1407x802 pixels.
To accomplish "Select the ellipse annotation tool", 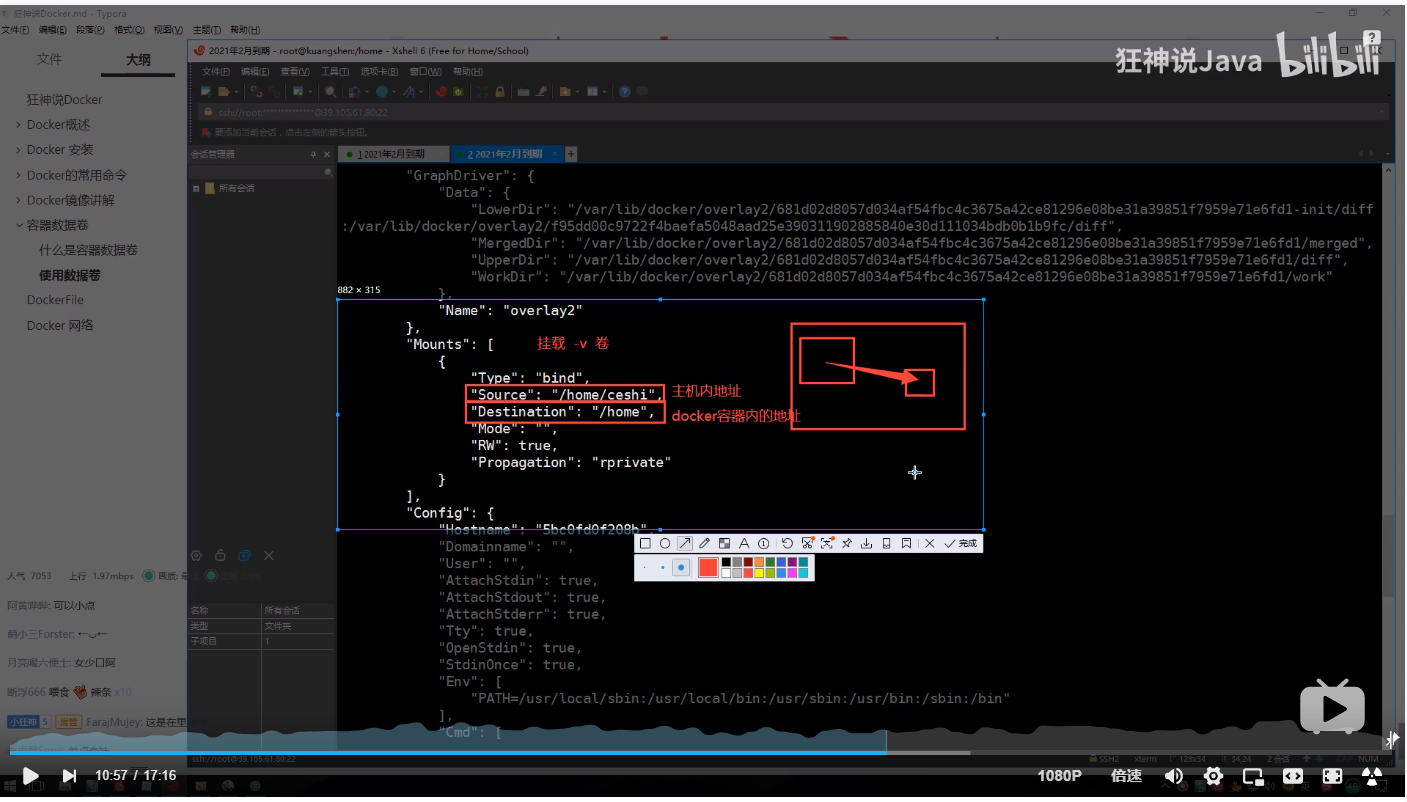I will click(665, 543).
